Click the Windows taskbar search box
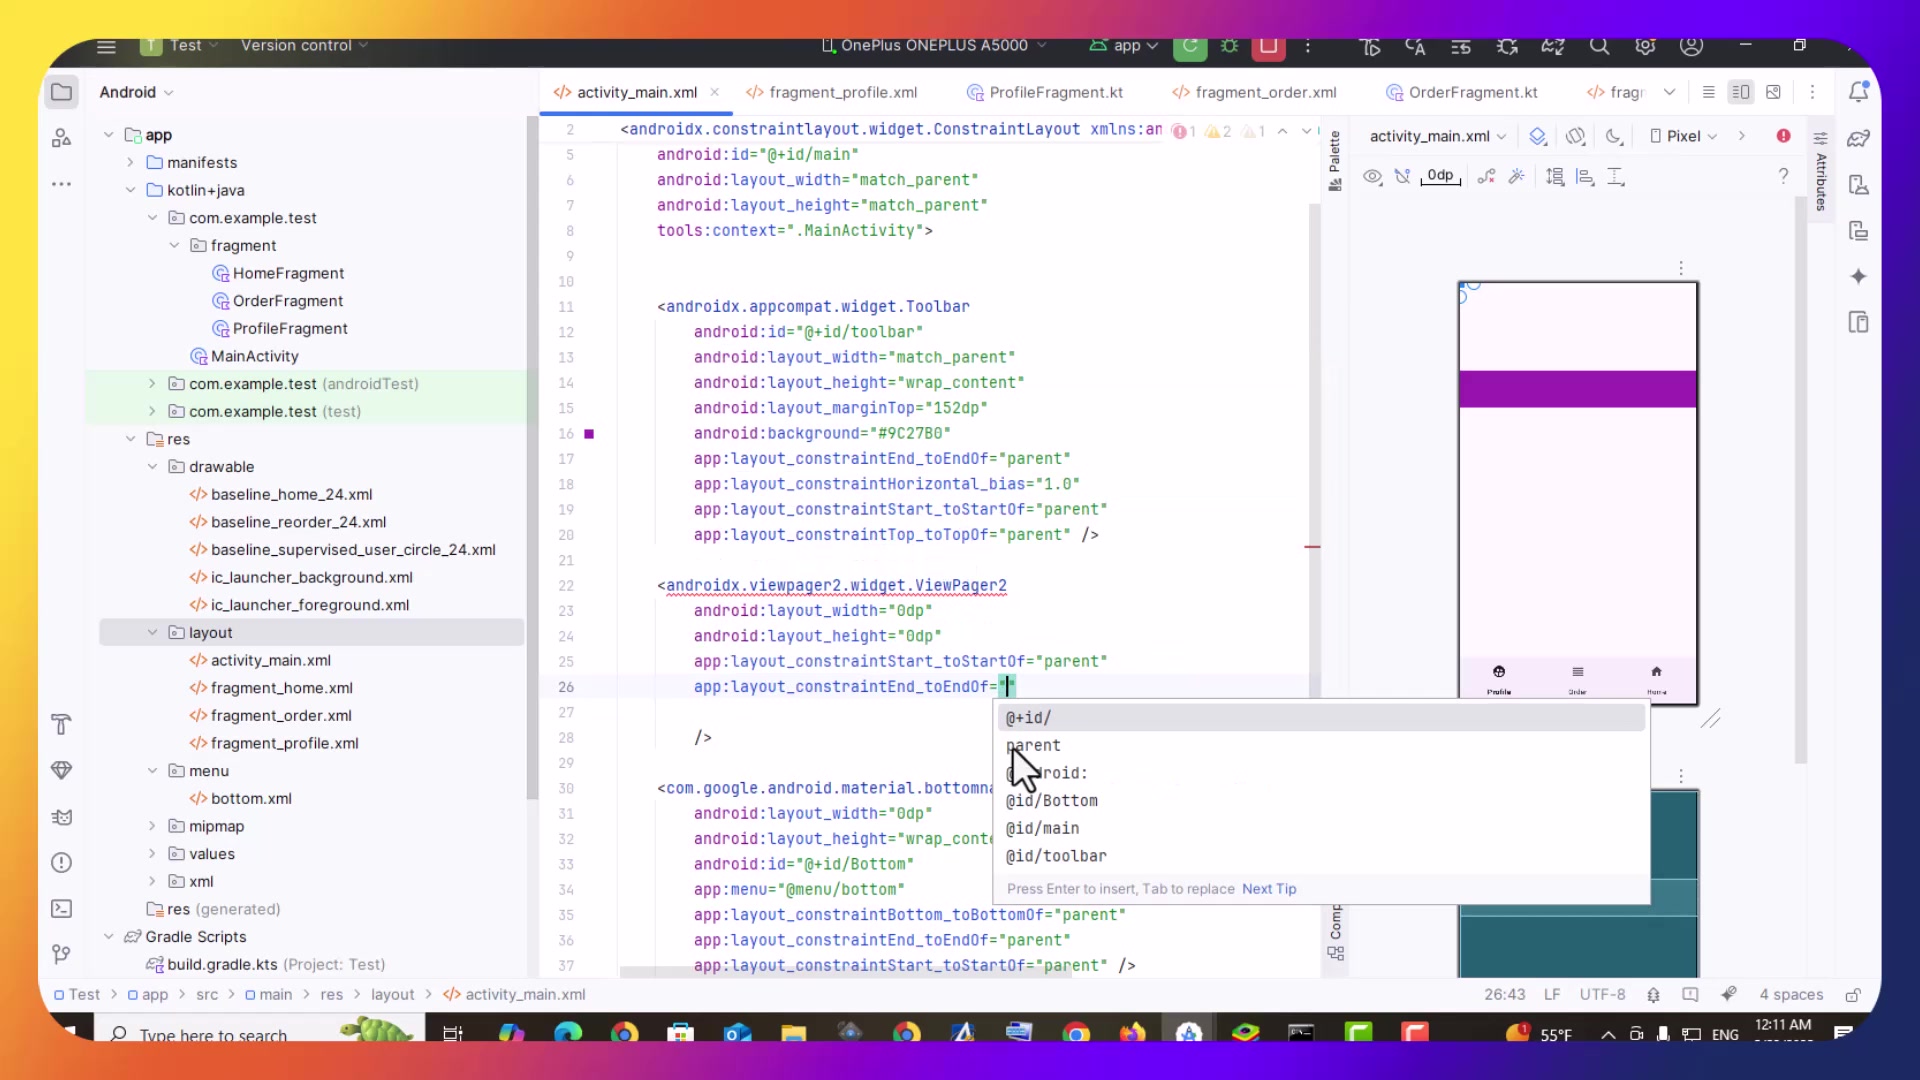Image resolution: width=1920 pixels, height=1080 pixels. tap(213, 1034)
